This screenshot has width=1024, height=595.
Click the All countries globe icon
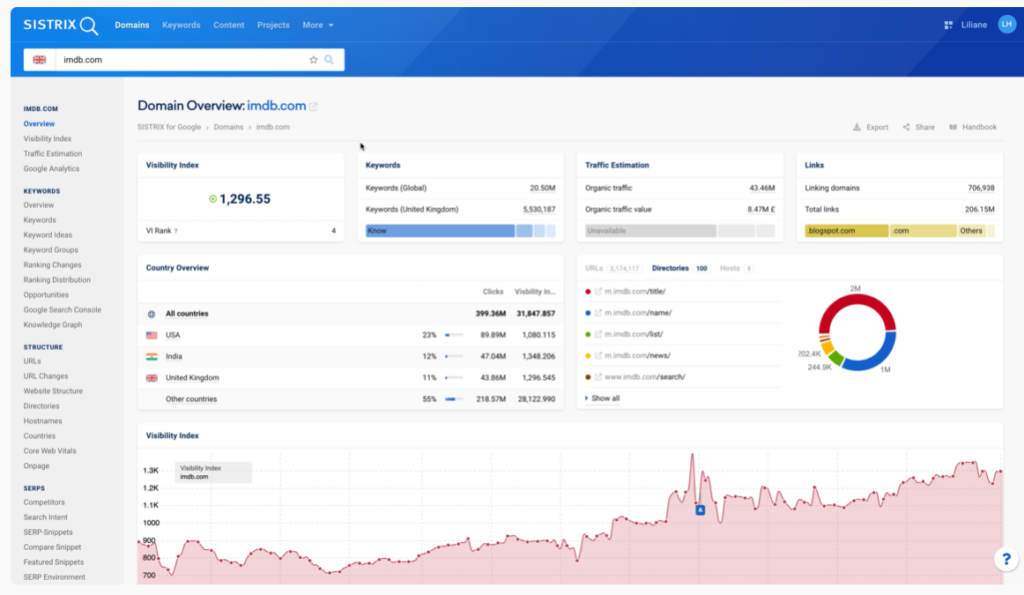coord(152,314)
